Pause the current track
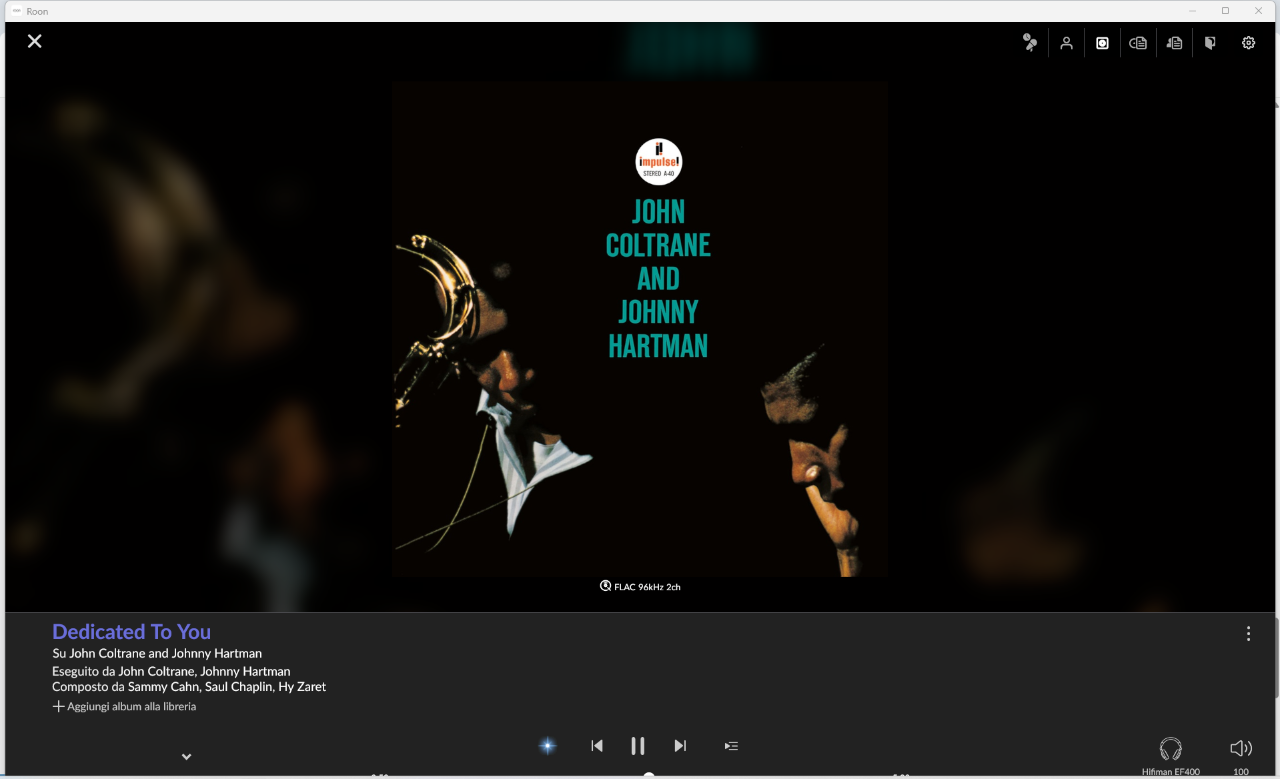The width and height of the screenshot is (1280, 779). [638, 745]
